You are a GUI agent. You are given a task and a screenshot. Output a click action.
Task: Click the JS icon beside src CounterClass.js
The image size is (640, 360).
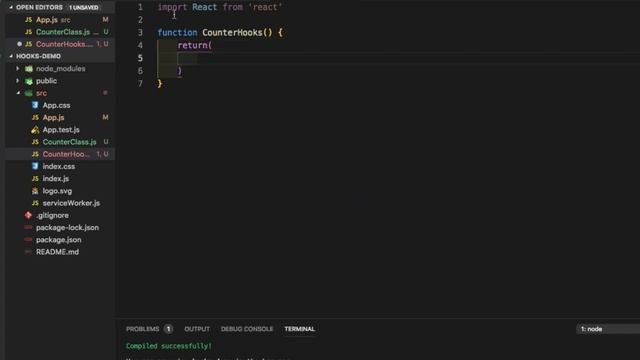[35, 142]
